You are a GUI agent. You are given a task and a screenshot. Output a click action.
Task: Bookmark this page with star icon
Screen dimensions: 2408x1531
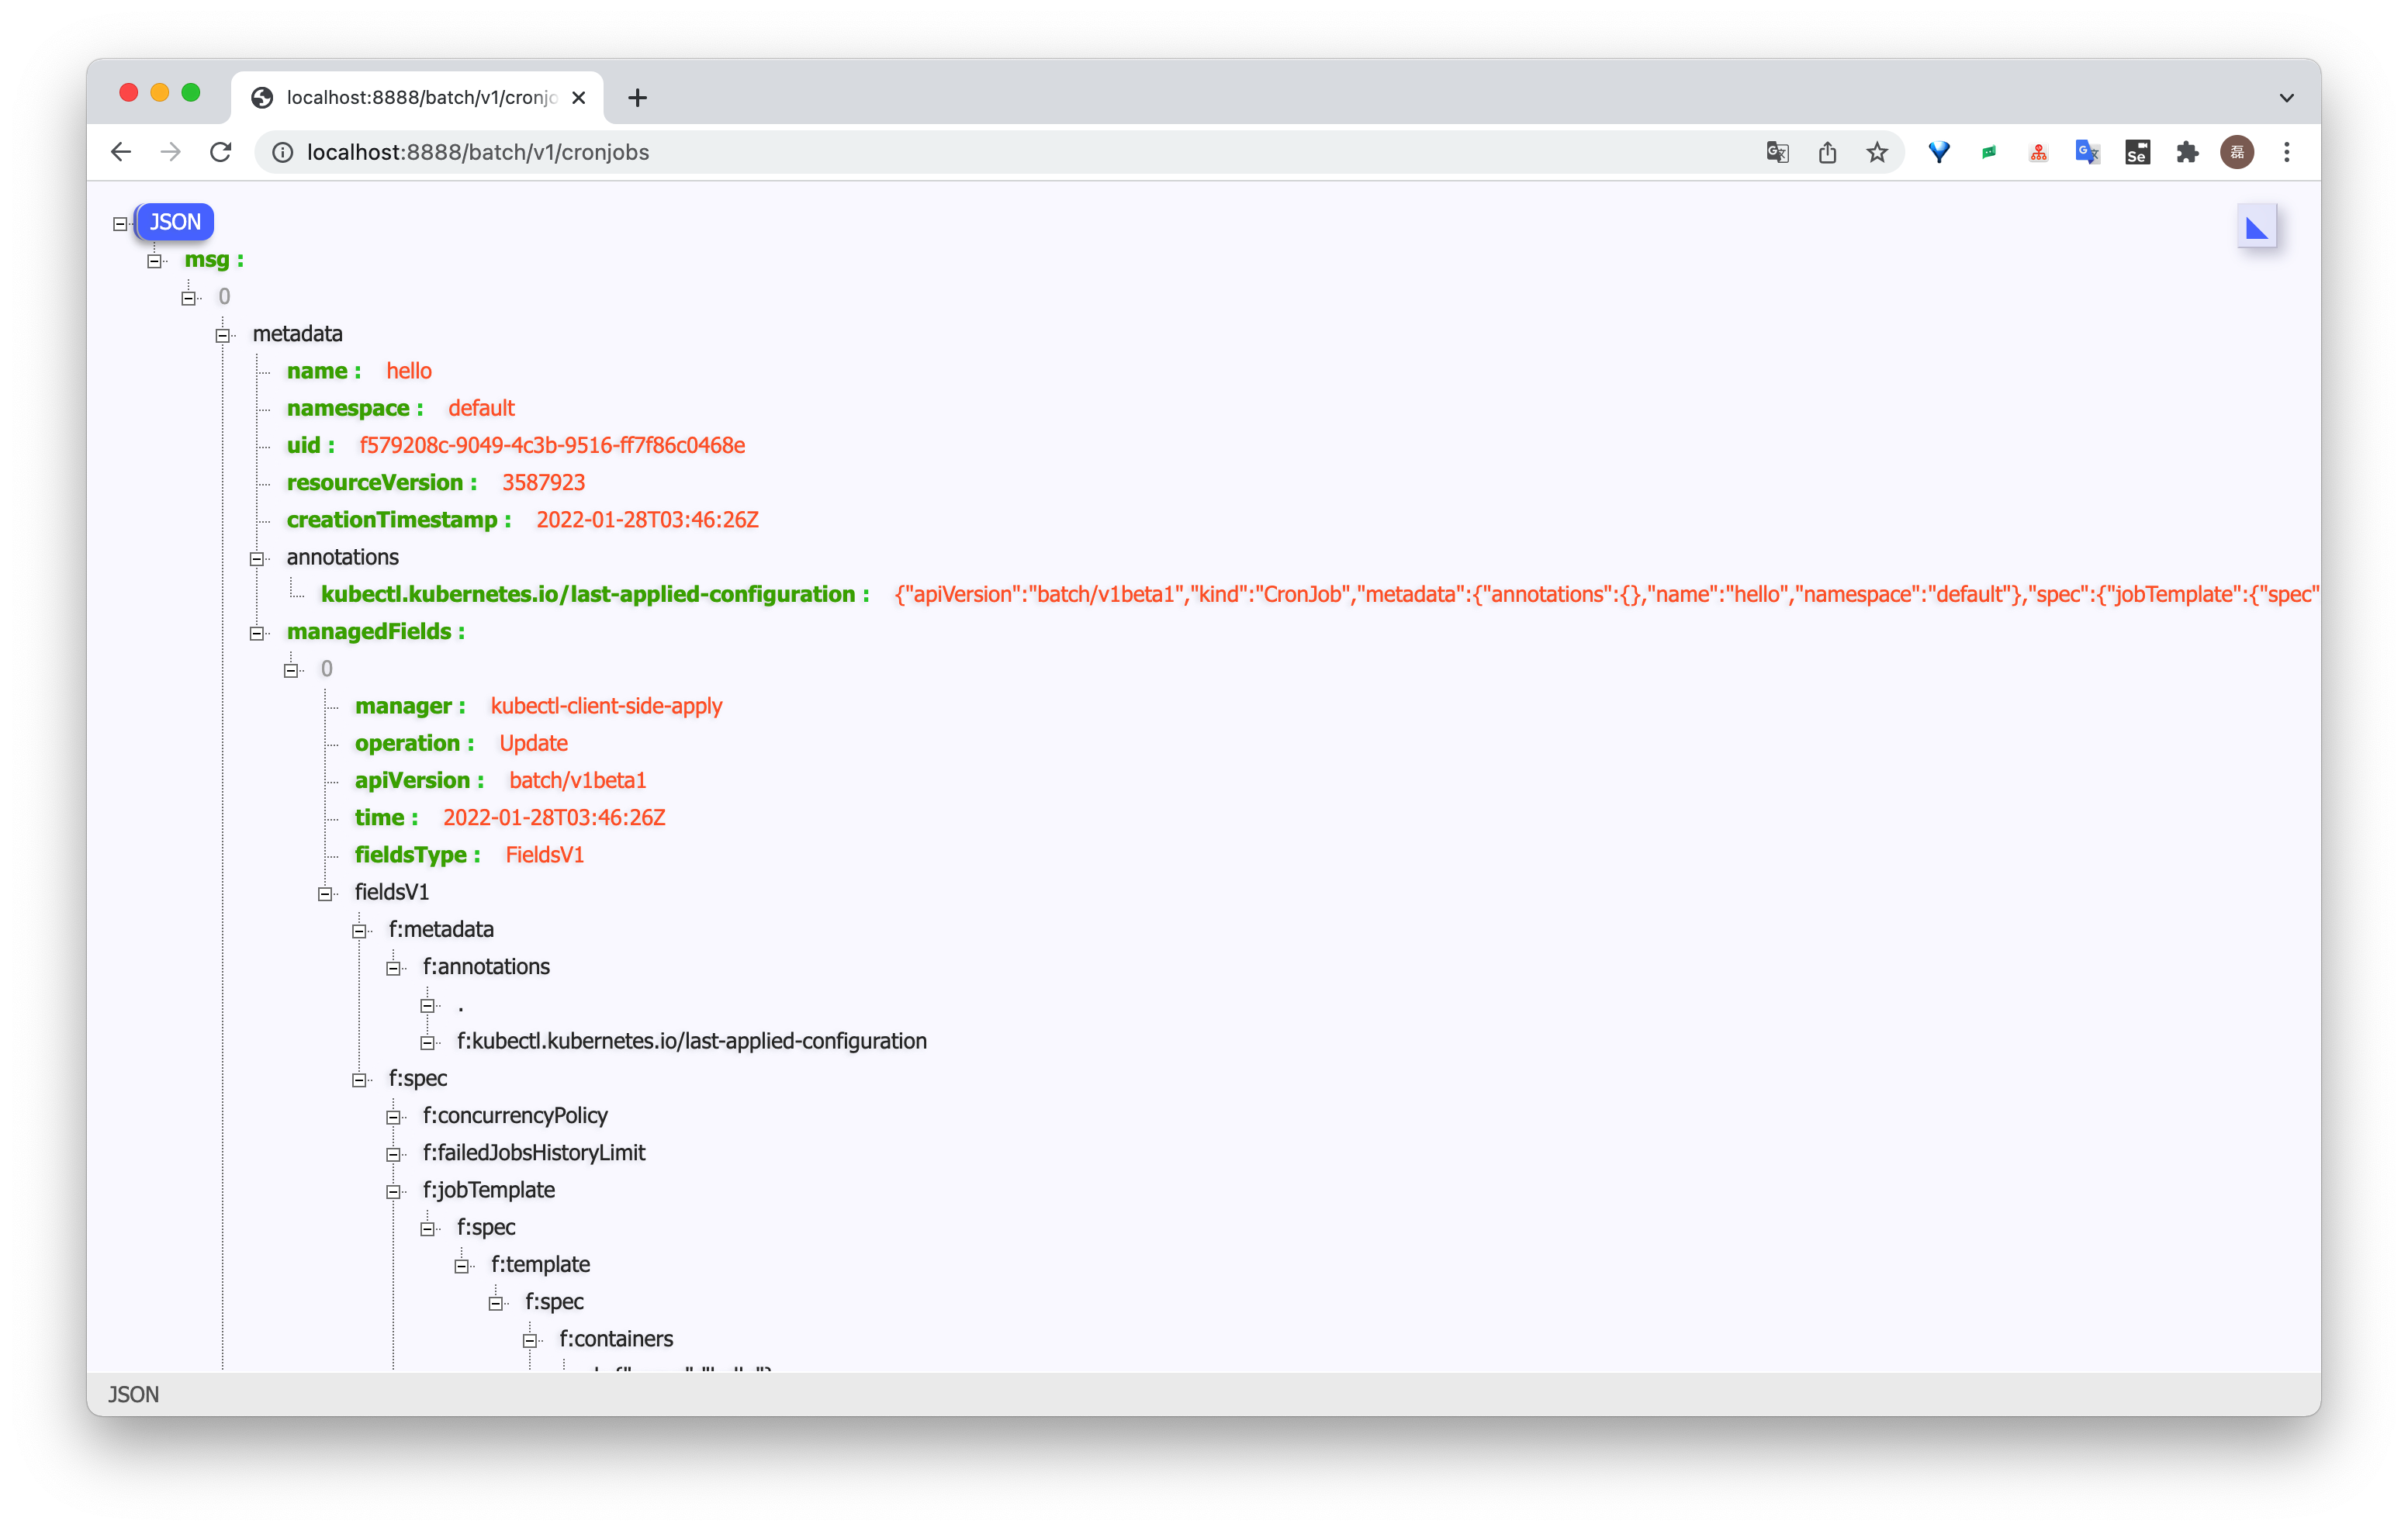(1877, 152)
